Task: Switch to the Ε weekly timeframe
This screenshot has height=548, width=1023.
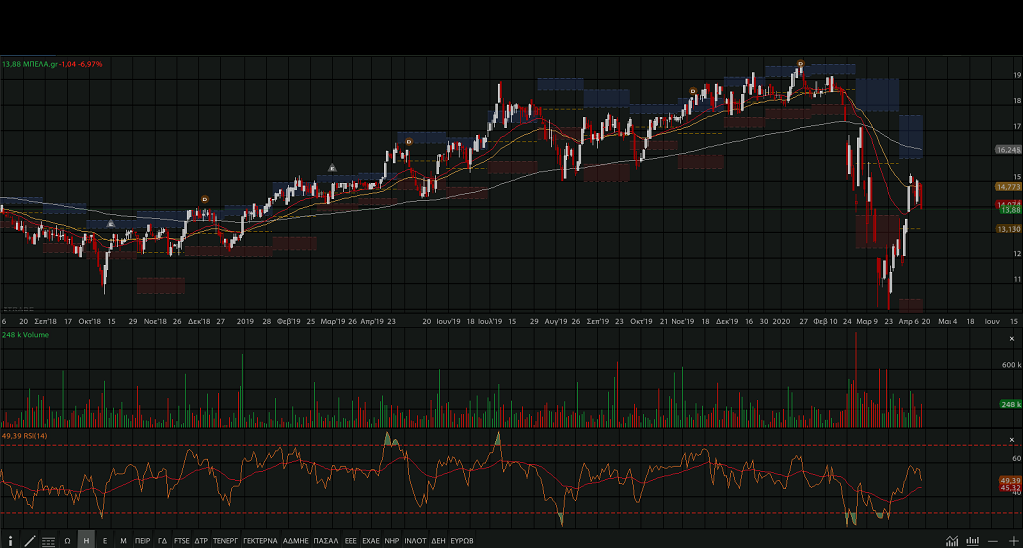Action: pos(105,540)
